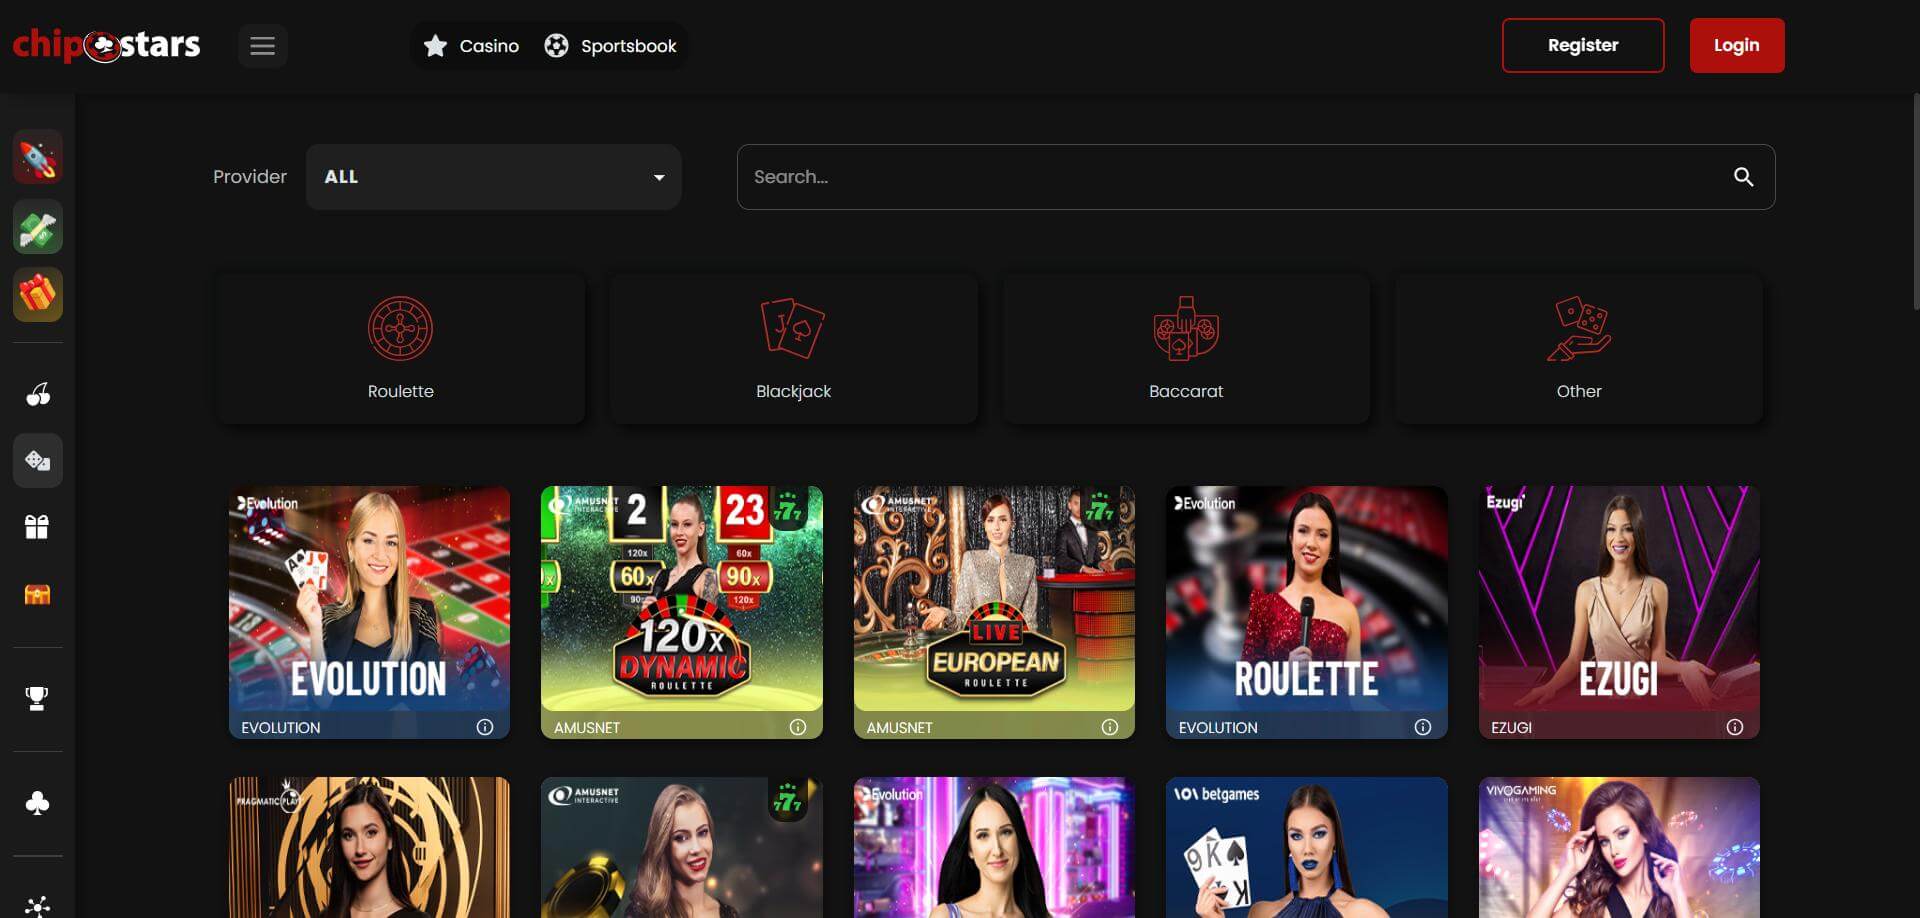The width and height of the screenshot is (1920, 918).
Task: Filter games by Roulette category
Action: pyautogui.click(x=400, y=348)
